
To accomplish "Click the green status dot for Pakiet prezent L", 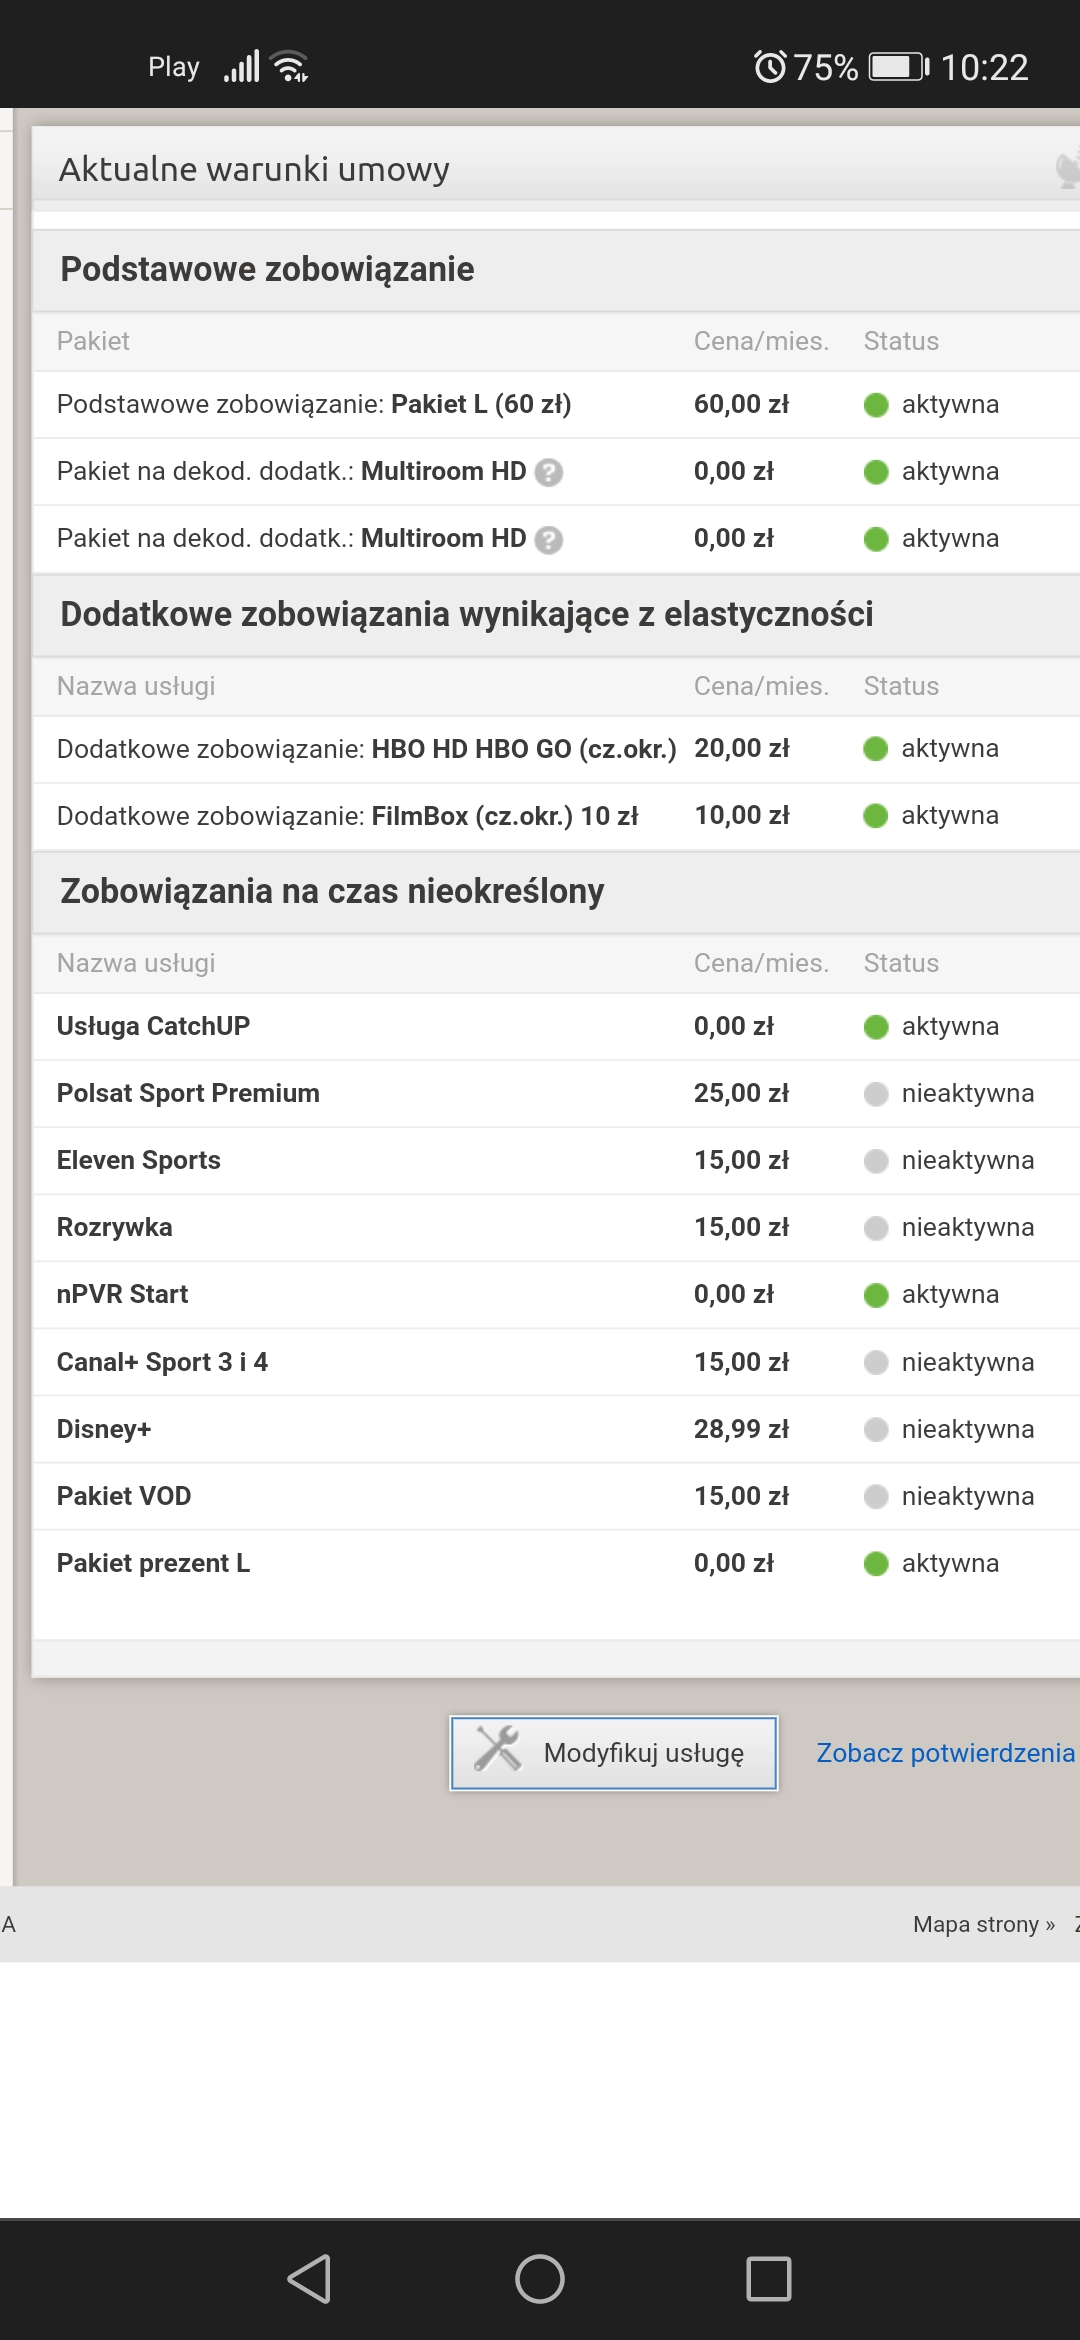I will tap(876, 1564).
